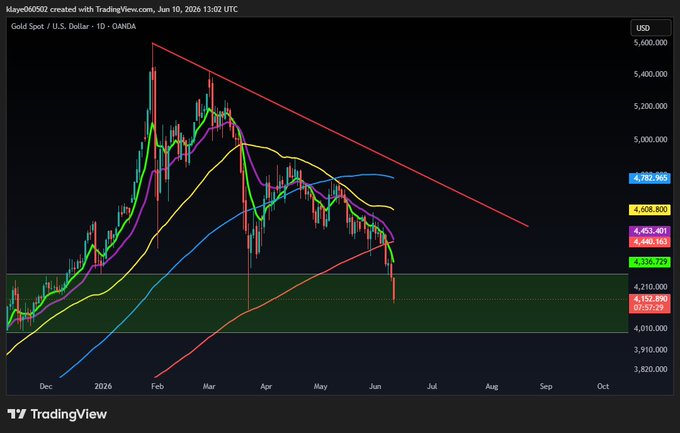The height and width of the screenshot is (433, 680).
Task: Click the 3,910.000 axis value
Action: click(650, 350)
